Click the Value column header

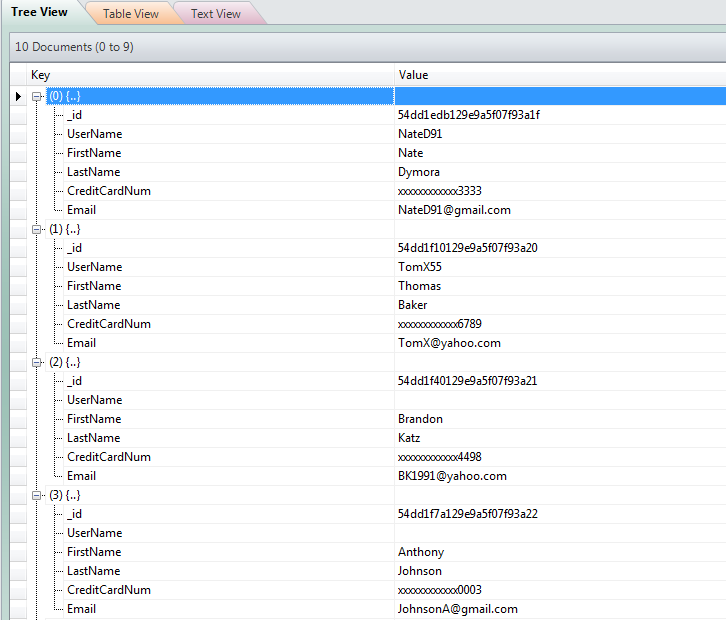point(560,75)
